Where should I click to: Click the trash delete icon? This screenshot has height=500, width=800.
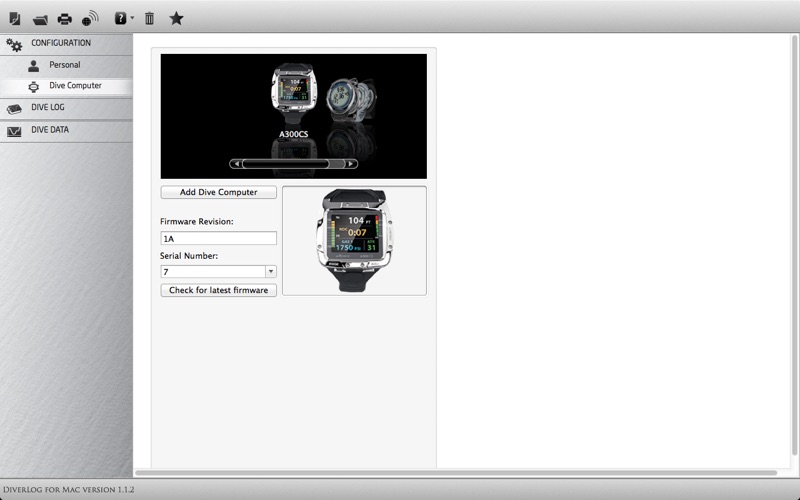coord(149,19)
